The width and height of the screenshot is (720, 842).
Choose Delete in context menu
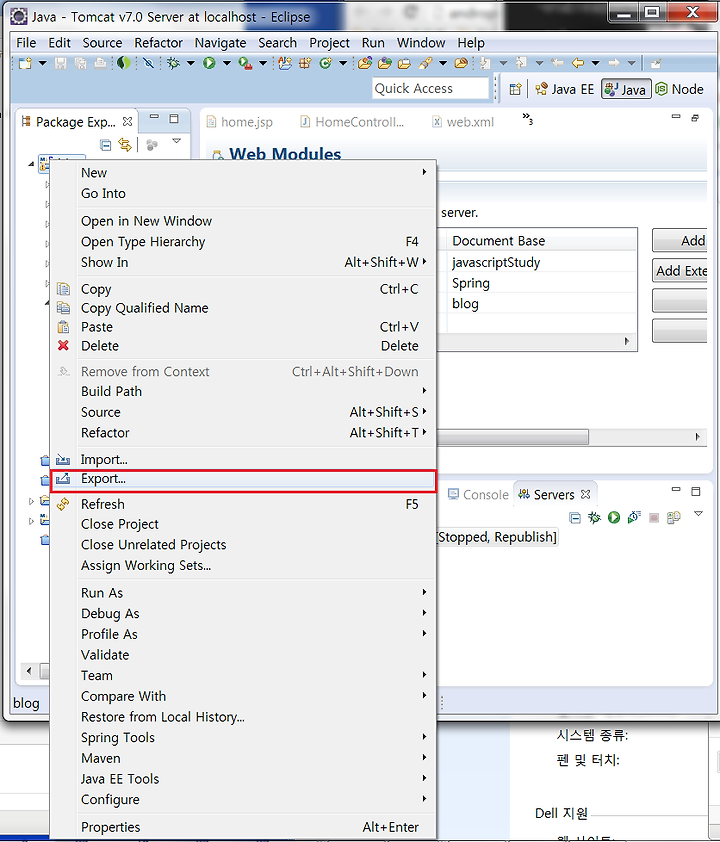243,346
